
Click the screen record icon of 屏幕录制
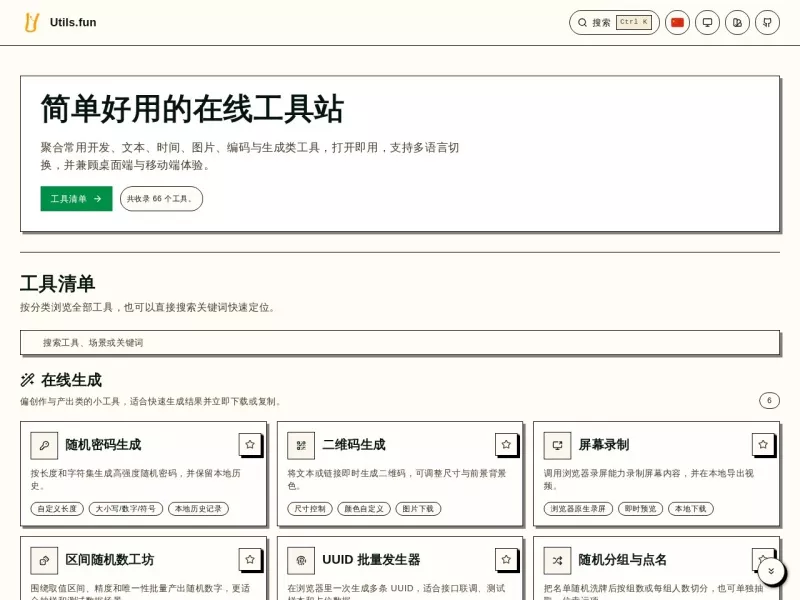coord(558,445)
